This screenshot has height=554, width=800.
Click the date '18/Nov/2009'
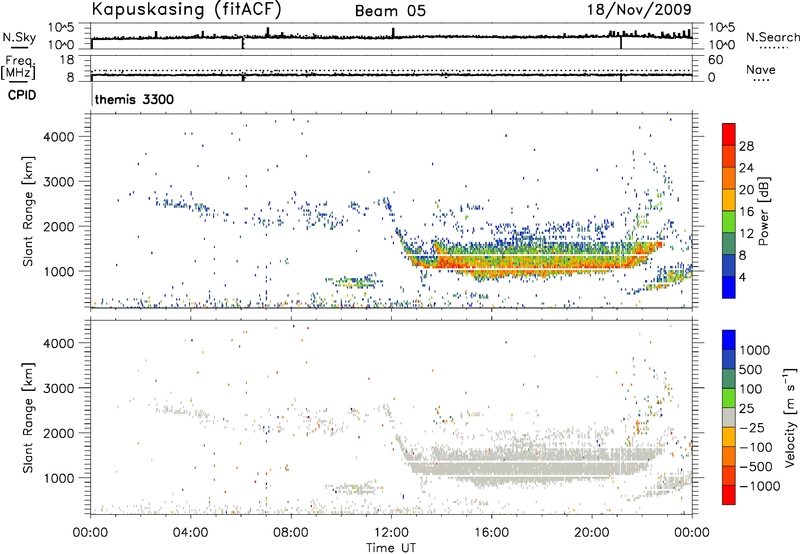click(x=639, y=9)
